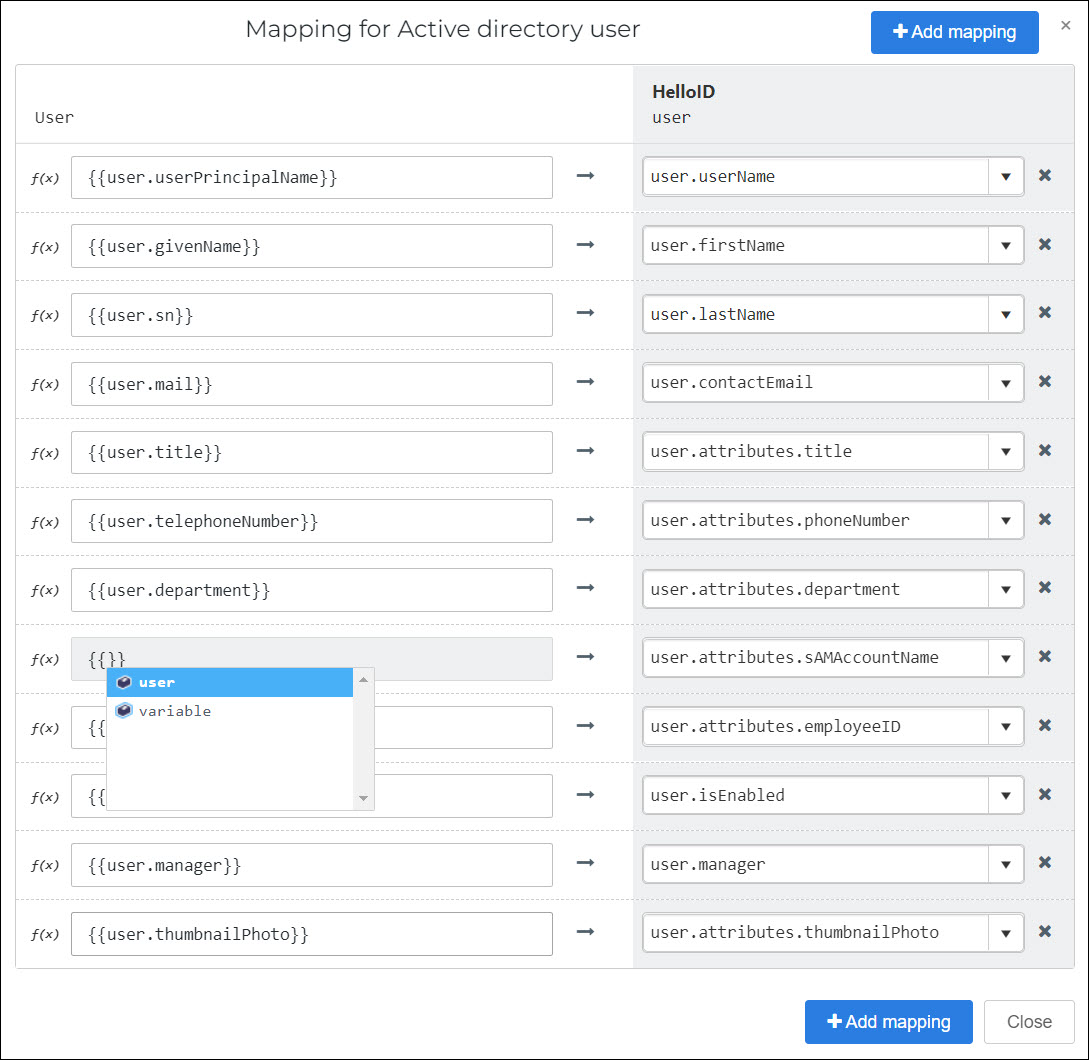Click the top Add mapping button
This screenshot has width=1089, height=1060.
(x=954, y=32)
